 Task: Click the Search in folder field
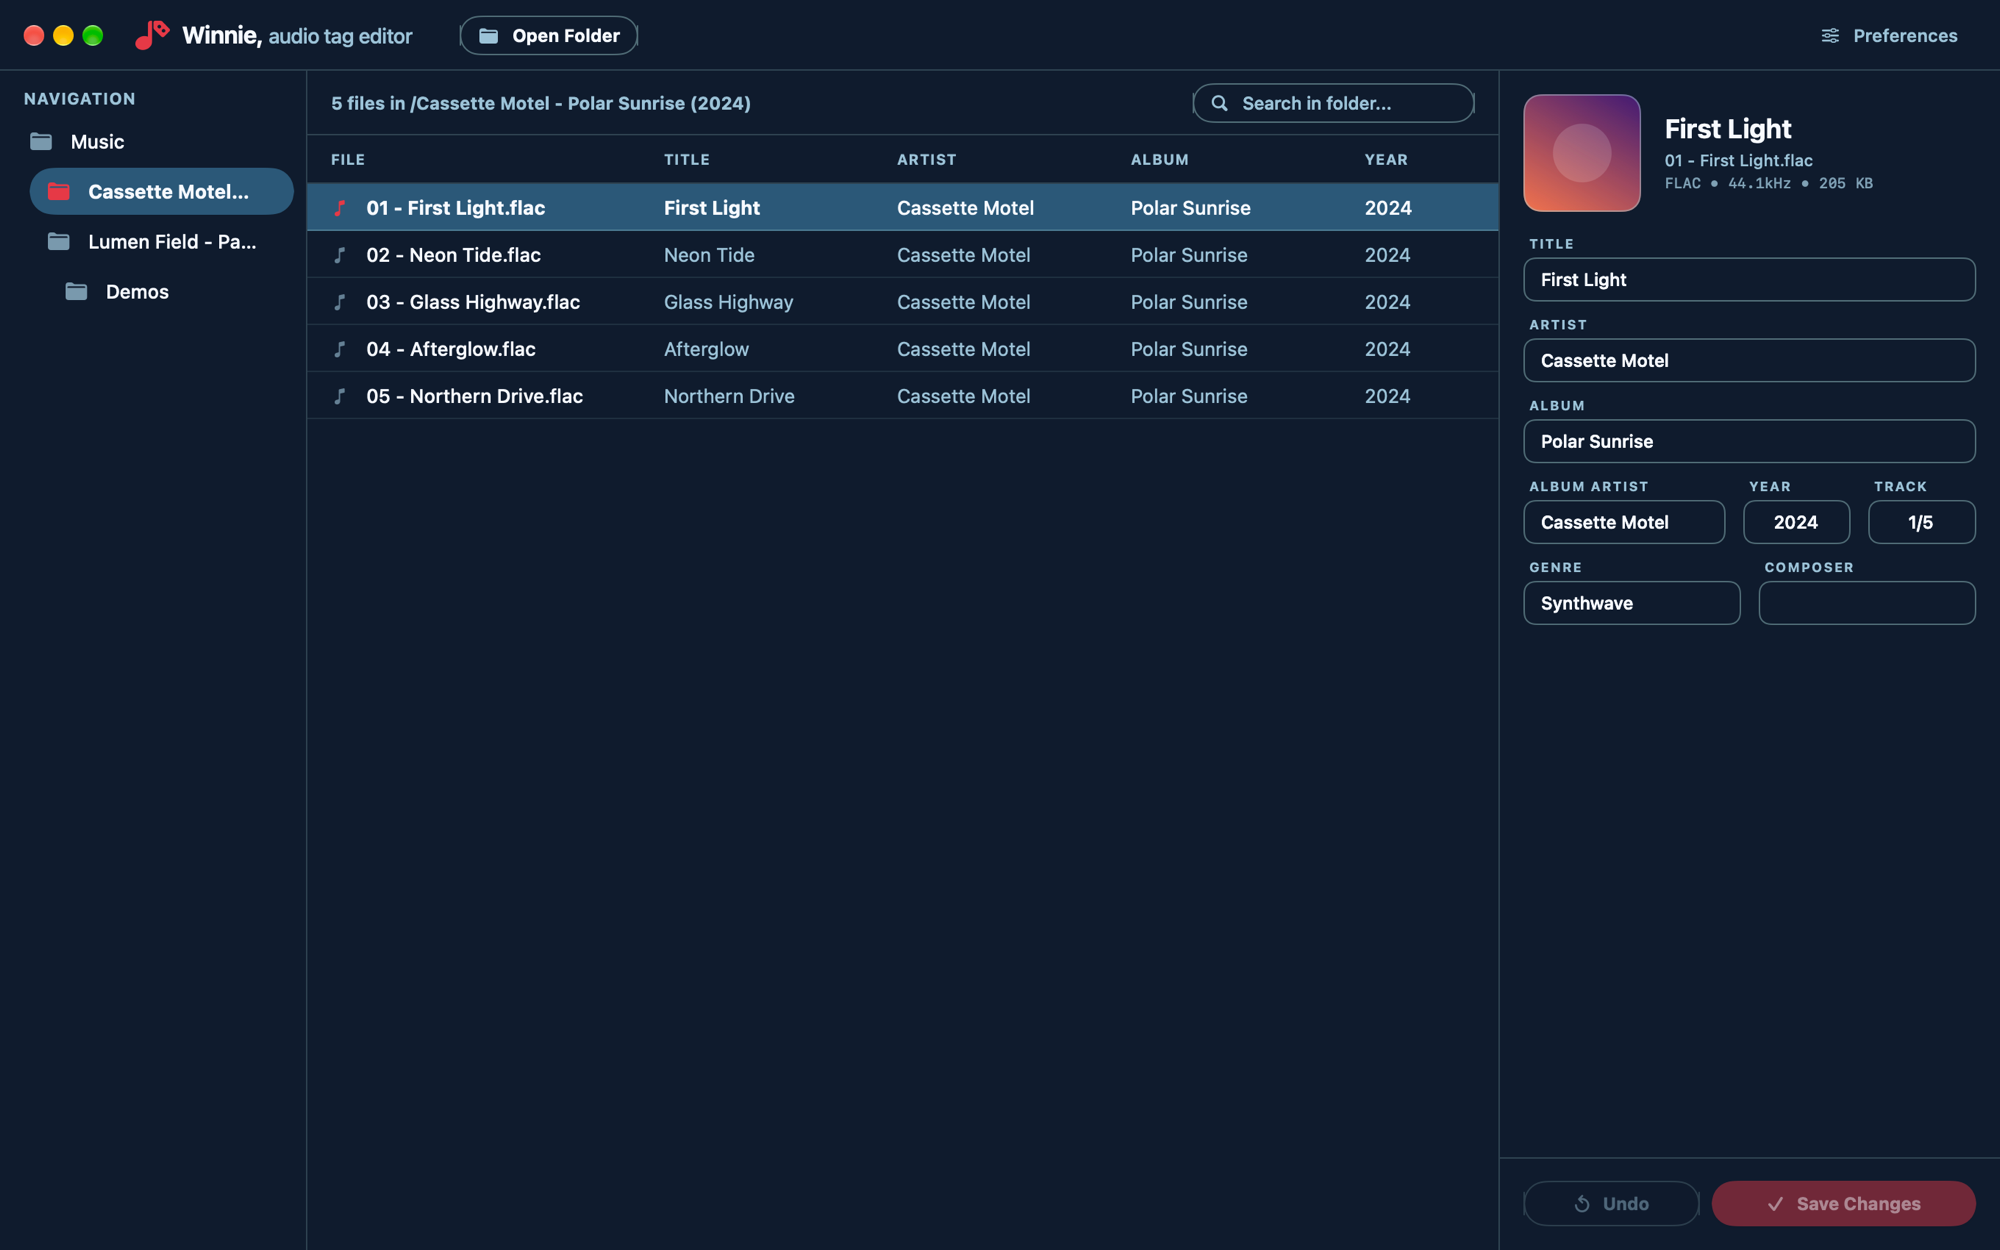tap(1333, 103)
